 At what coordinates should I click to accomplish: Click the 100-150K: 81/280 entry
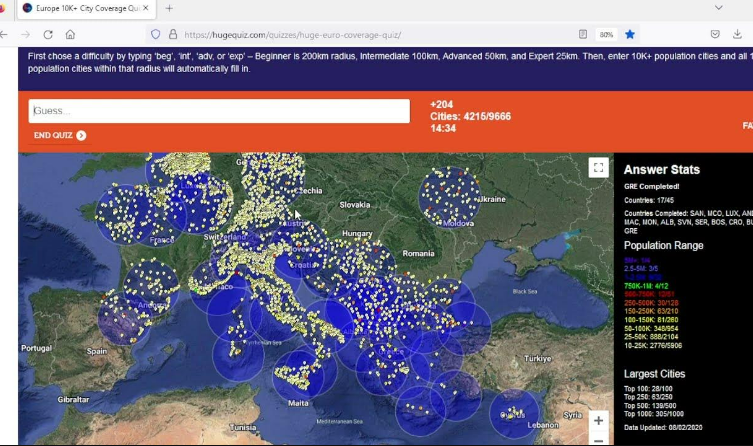point(651,320)
